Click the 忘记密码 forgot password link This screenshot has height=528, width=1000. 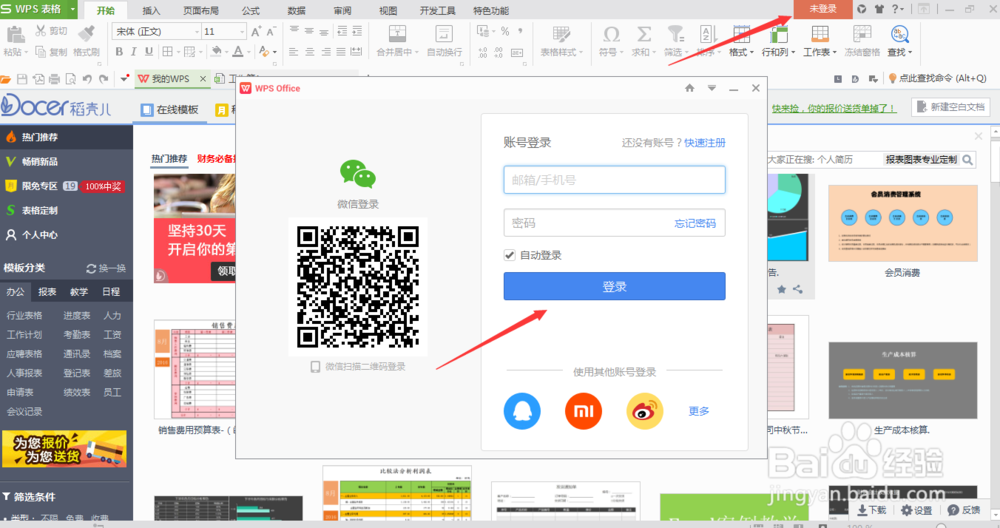point(695,223)
